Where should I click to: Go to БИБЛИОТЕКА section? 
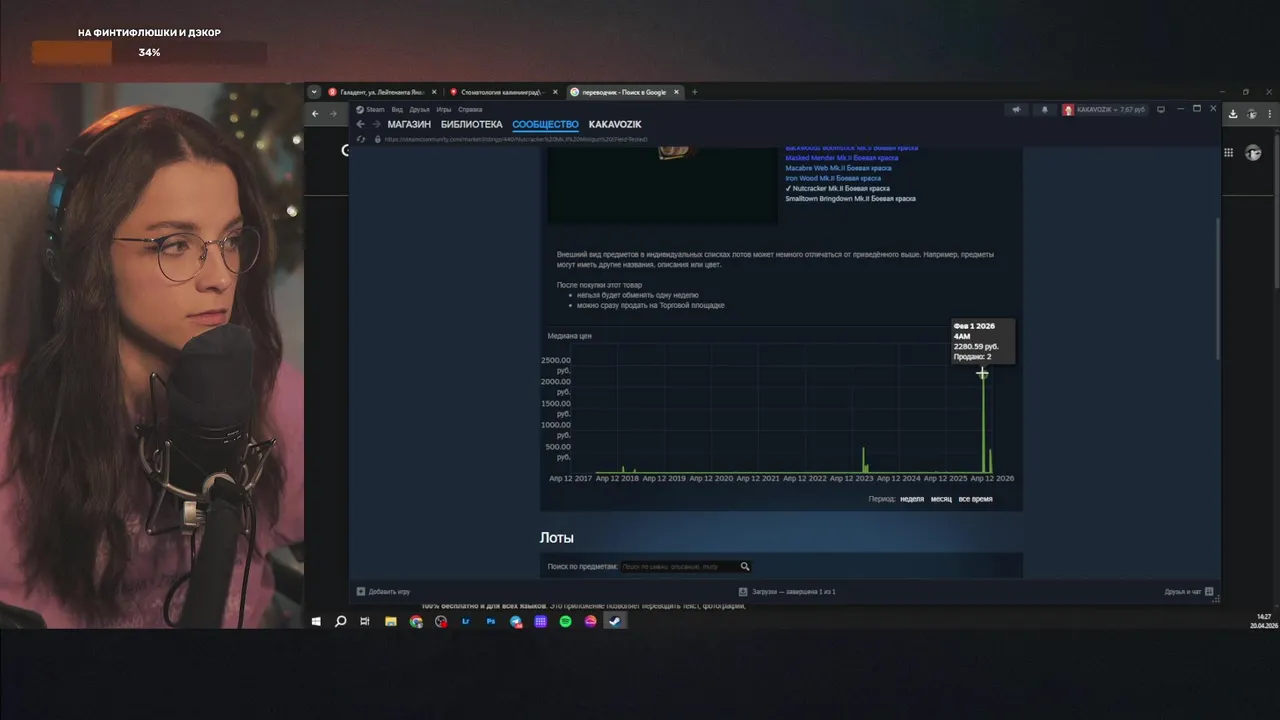click(471, 124)
